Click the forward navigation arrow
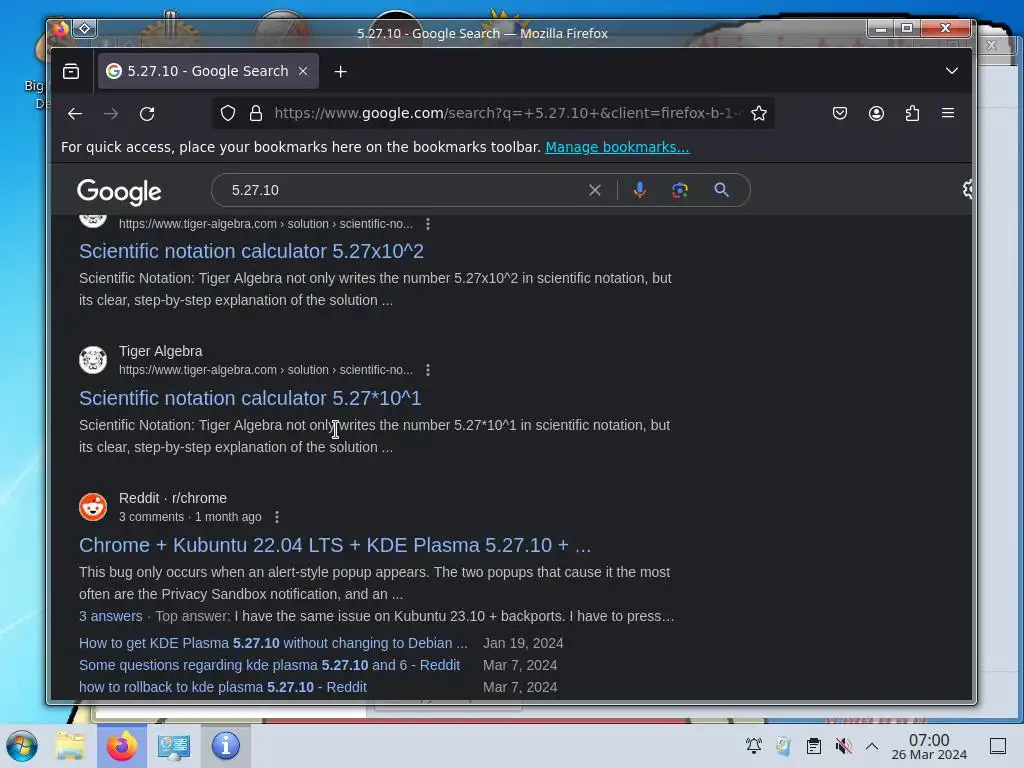The height and width of the screenshot is (768, 1024). [111, 114]
